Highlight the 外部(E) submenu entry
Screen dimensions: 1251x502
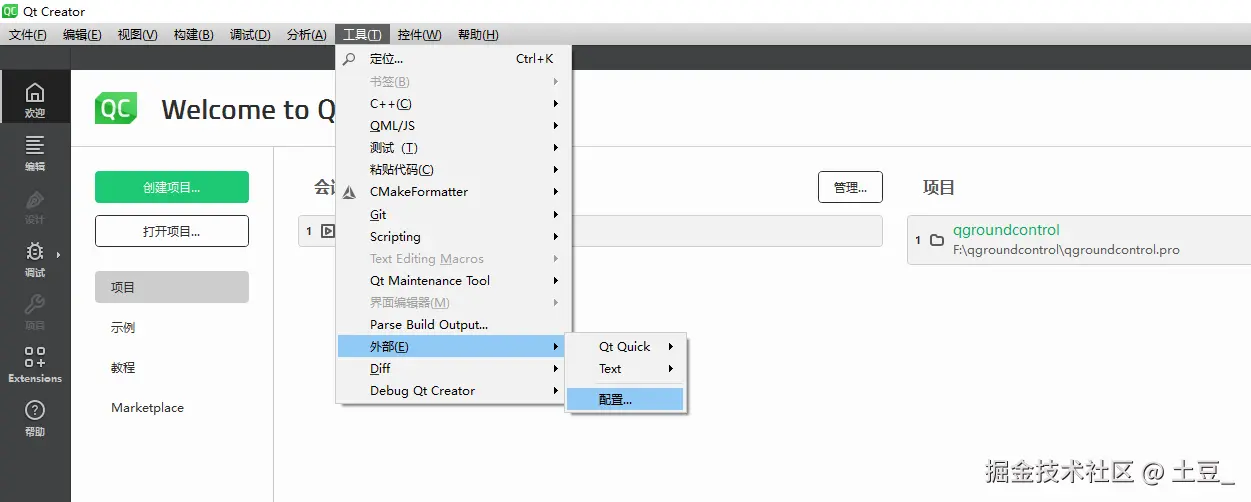click(454, 347)
